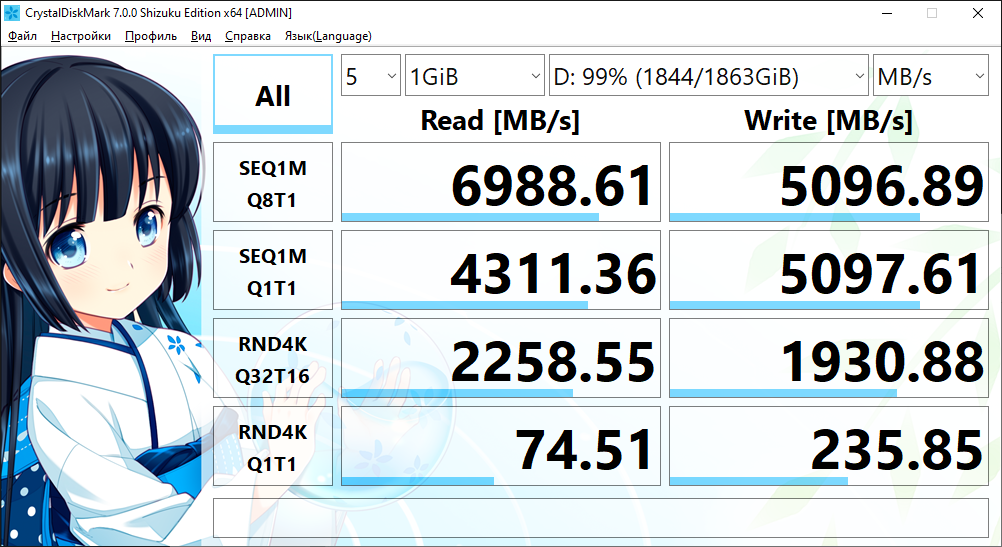Open the drive selector D: 99% dropdown

click(709, 75)
